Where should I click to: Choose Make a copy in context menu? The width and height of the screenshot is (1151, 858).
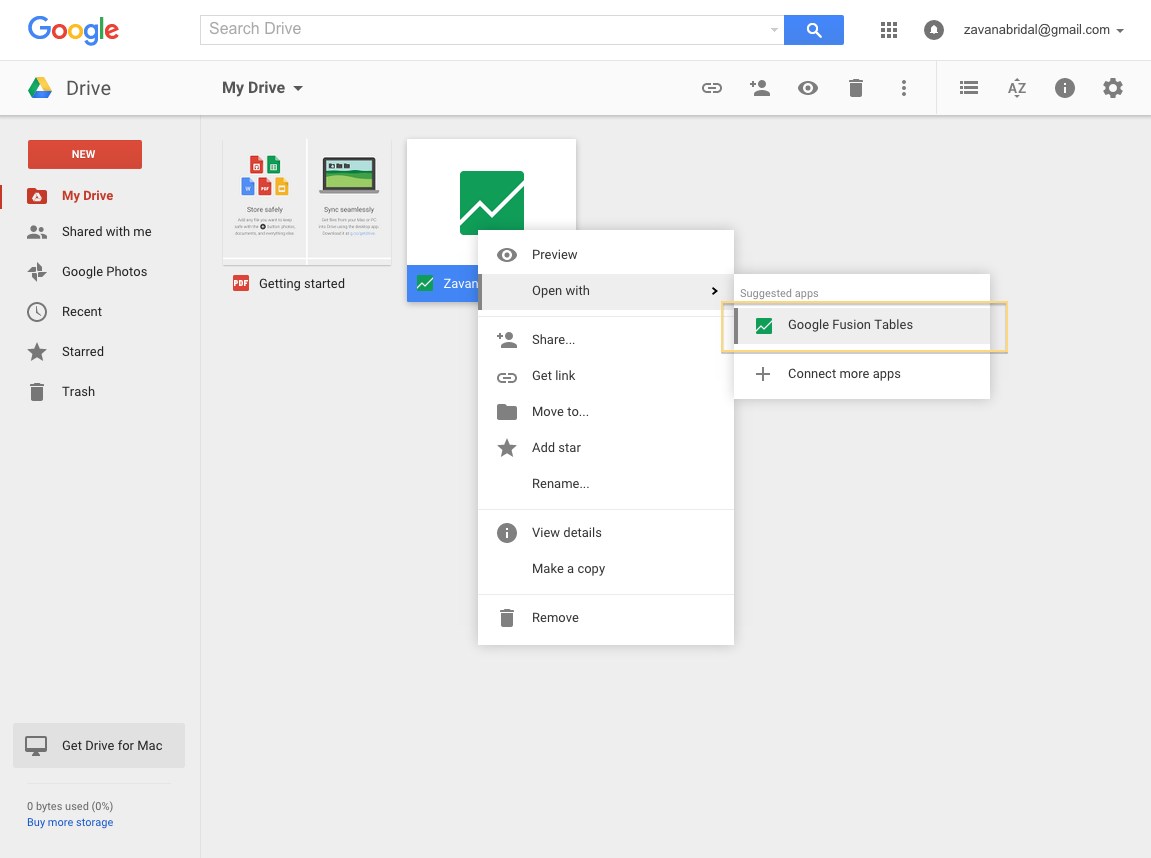[x=606, y=569]
